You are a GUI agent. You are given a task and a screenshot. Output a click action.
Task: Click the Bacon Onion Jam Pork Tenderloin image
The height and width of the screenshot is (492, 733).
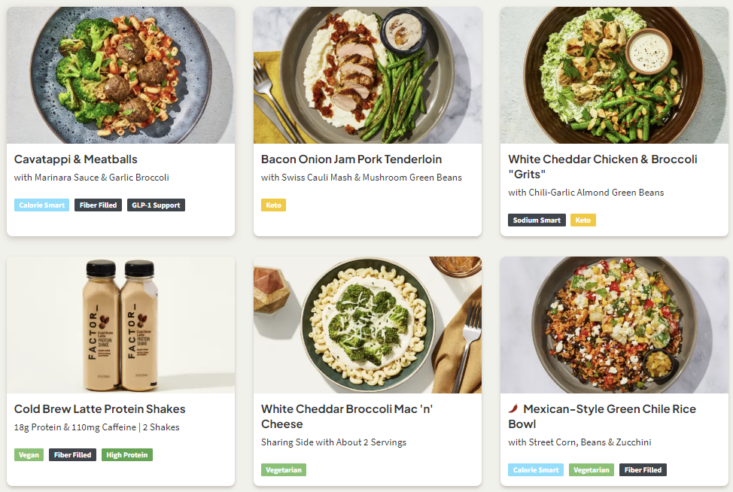pos(367,75)
